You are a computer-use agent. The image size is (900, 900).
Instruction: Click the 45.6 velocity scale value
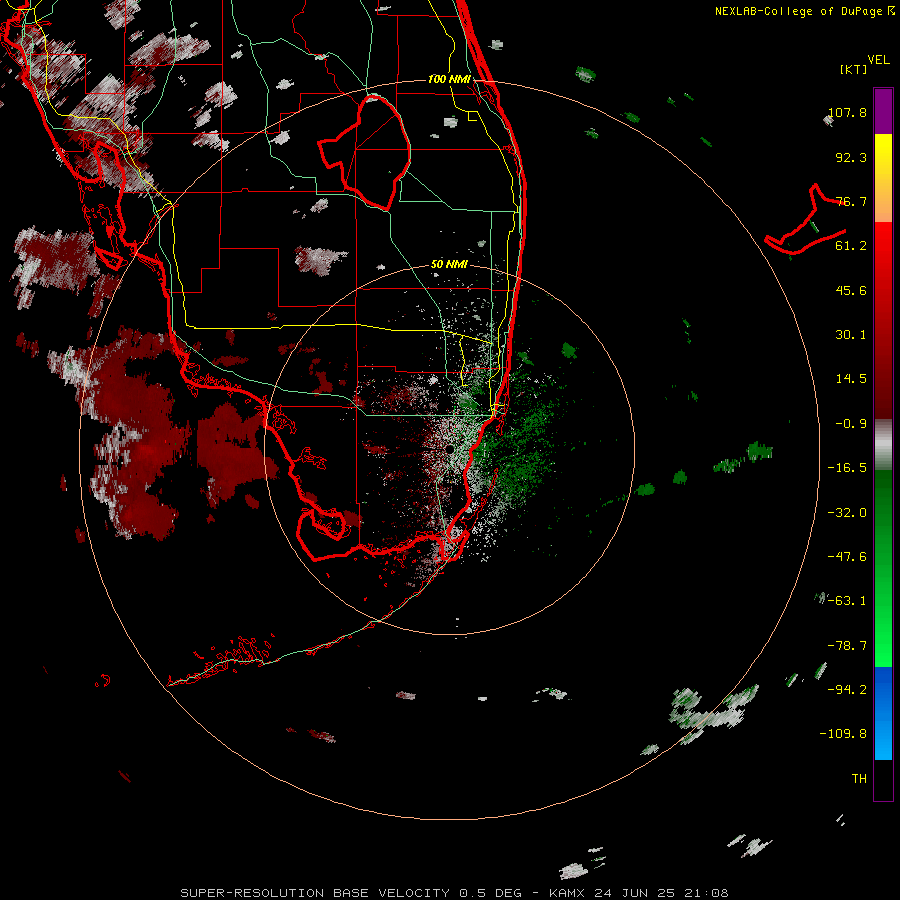(851, 290)
